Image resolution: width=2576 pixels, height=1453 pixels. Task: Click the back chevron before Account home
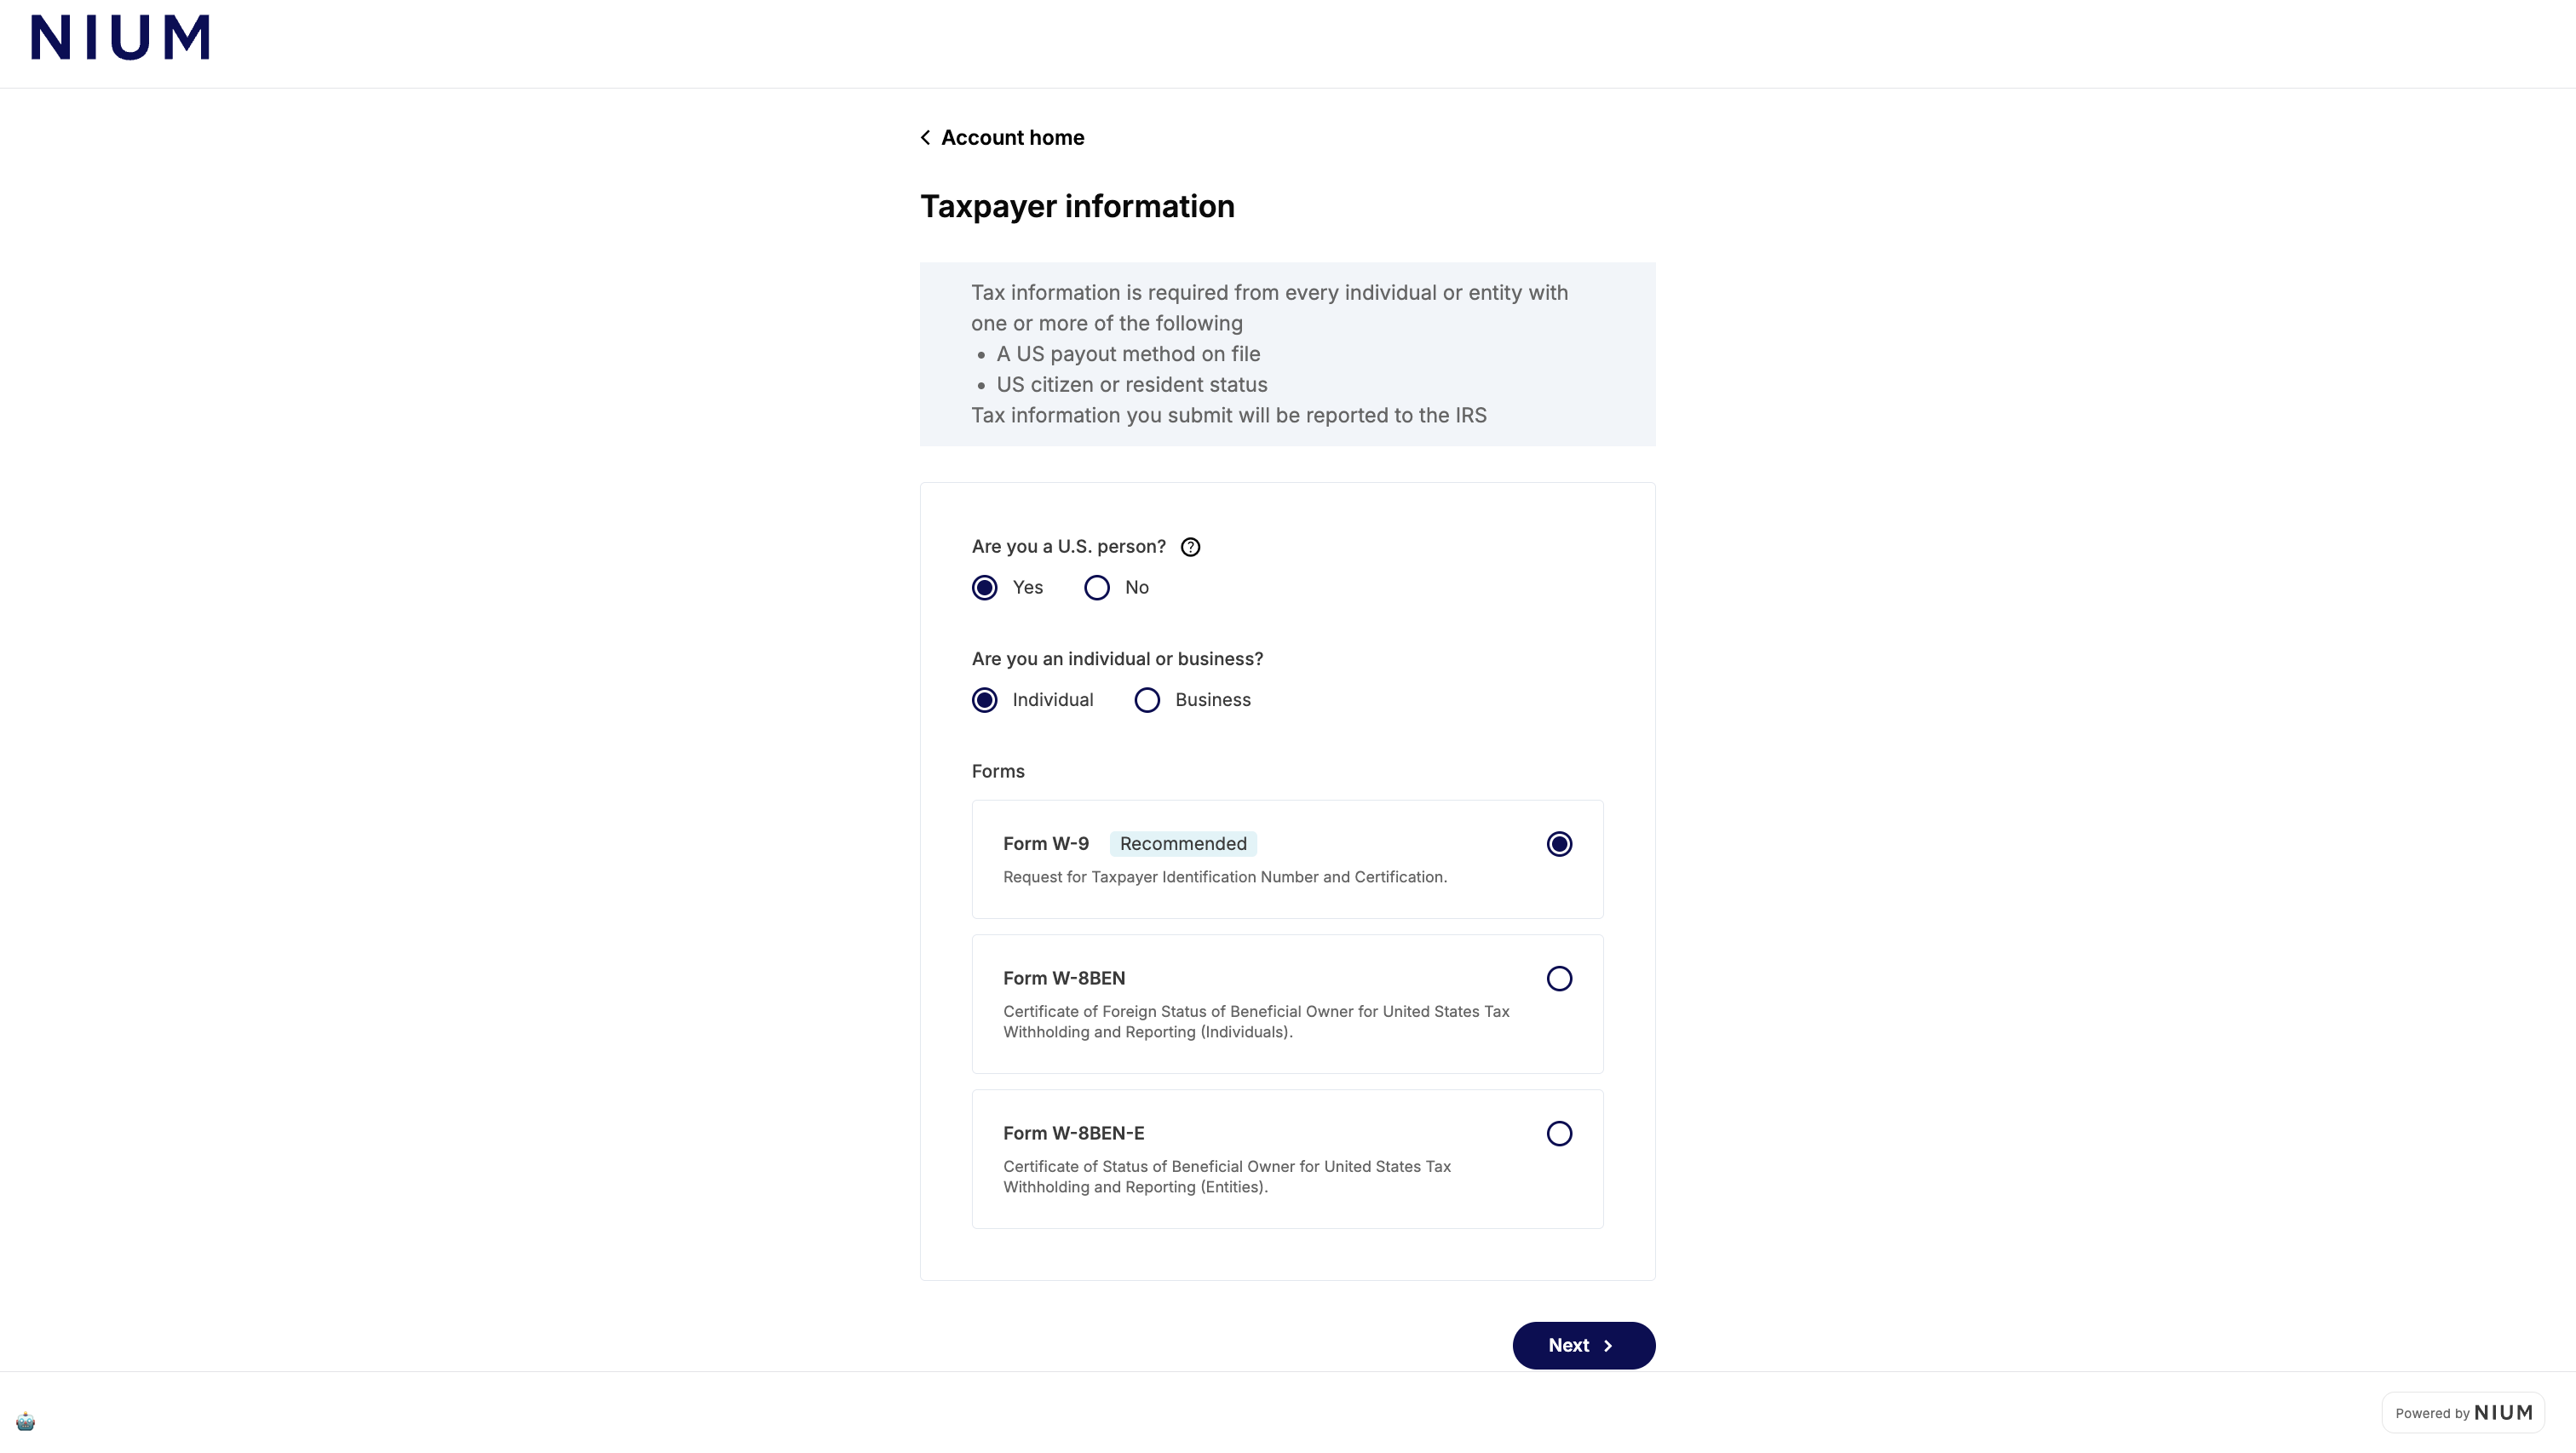(925, 138)
